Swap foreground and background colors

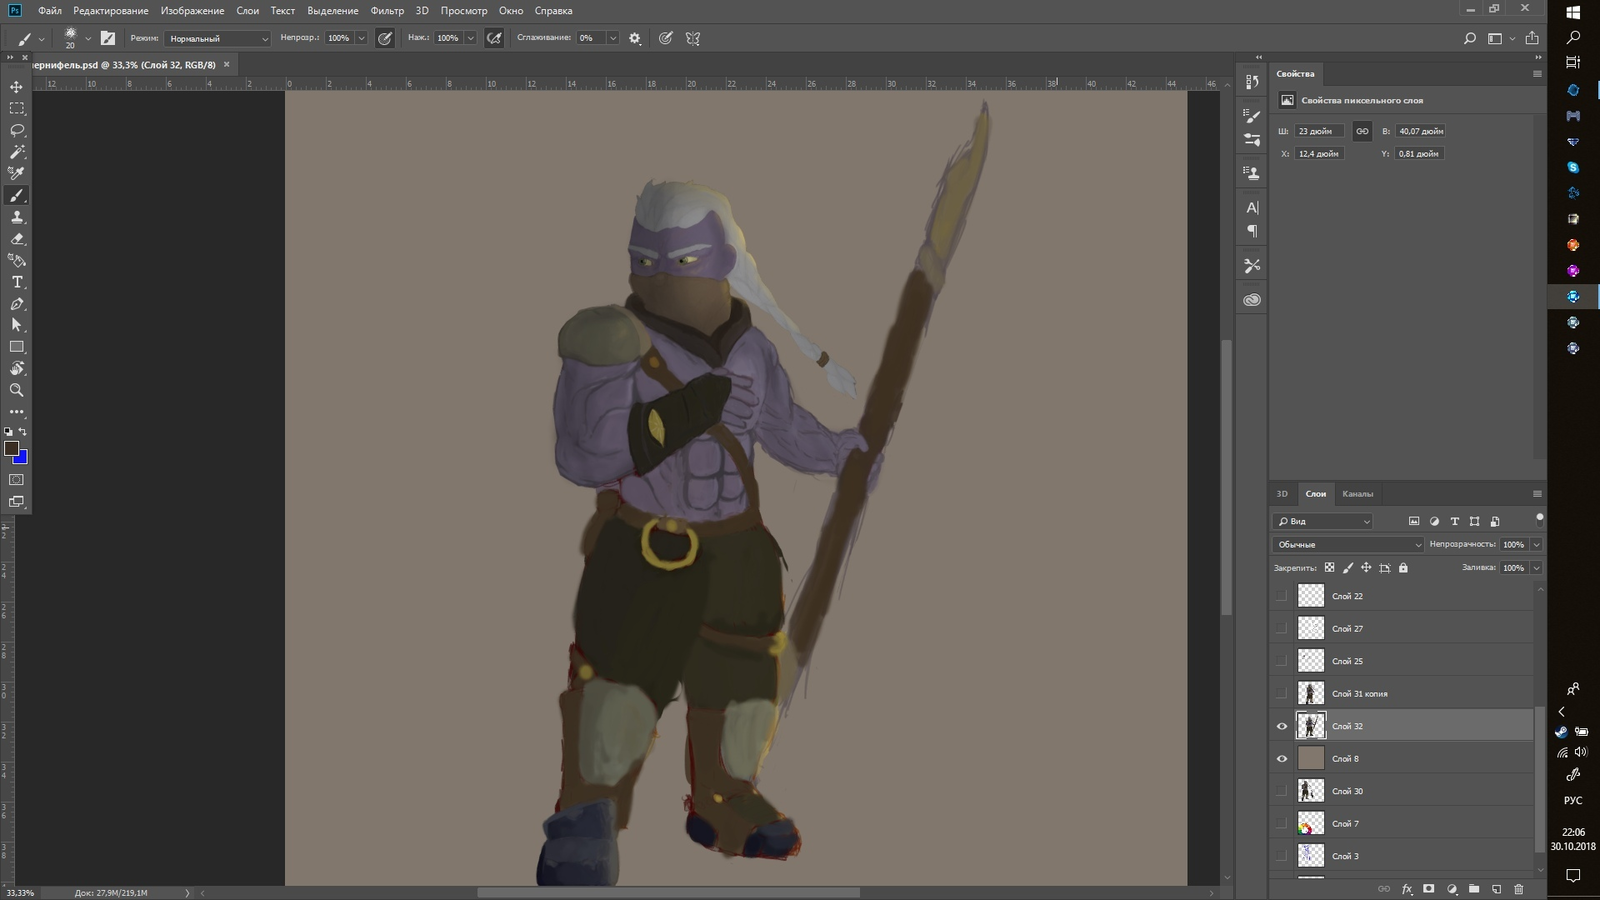click(23, 432)
